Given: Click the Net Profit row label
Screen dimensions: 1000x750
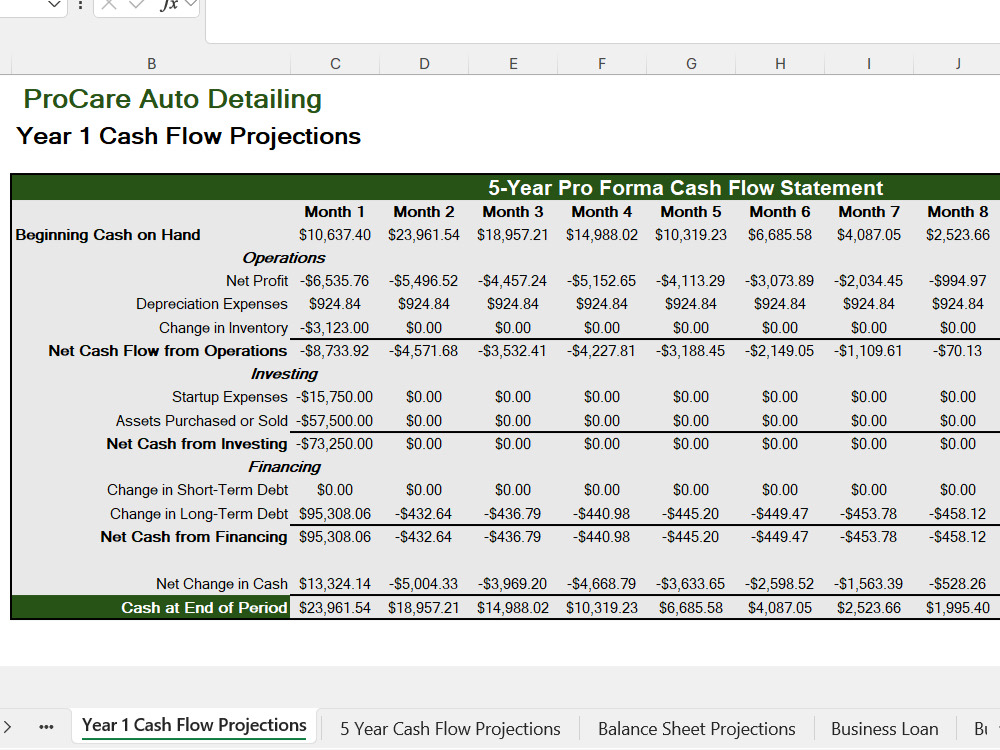Looking at the screenshot, I should [x=256, y=281].
